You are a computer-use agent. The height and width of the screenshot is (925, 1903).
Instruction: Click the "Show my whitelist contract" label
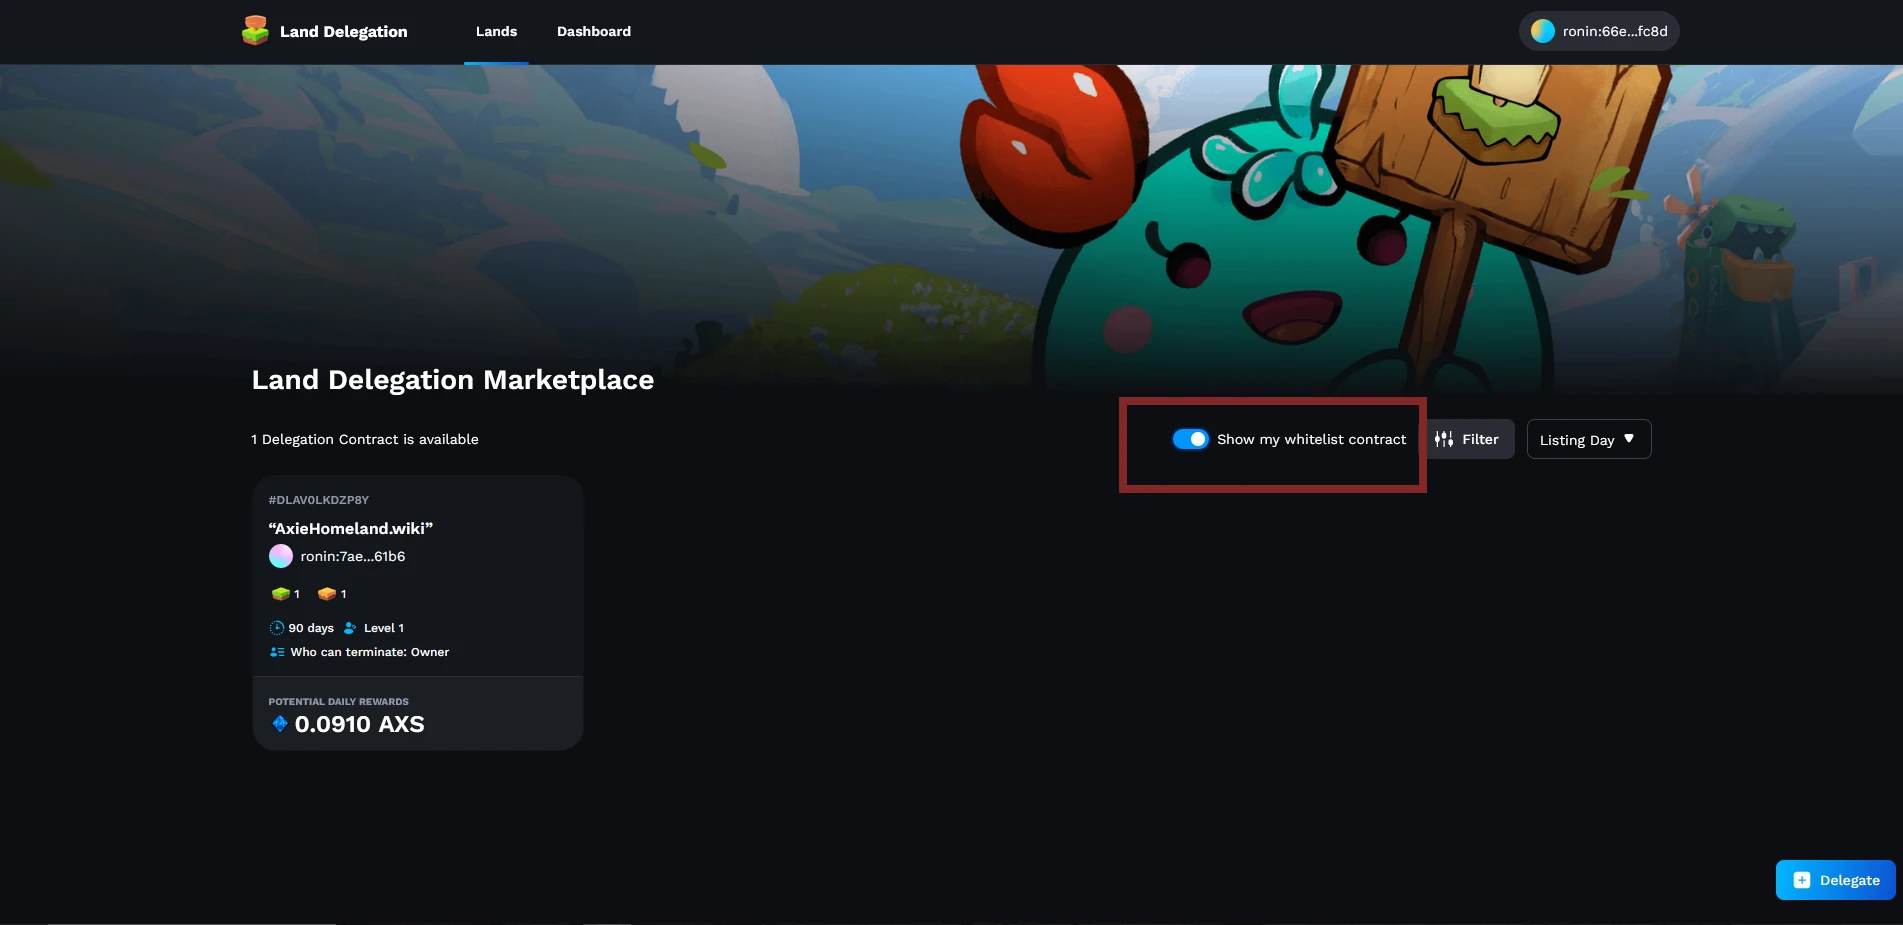point(1311,439)
